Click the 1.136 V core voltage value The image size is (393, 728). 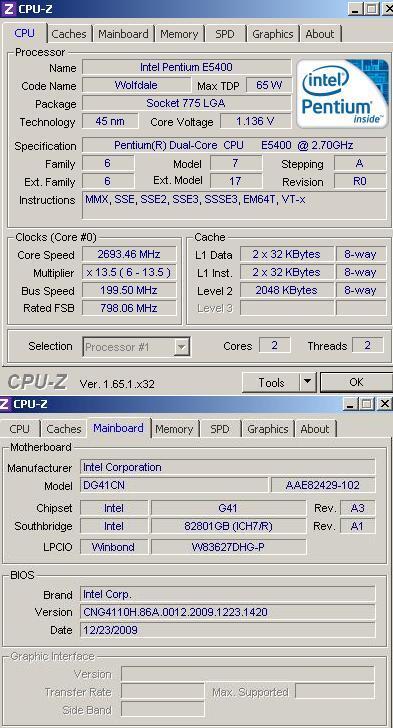click(256, 121)
